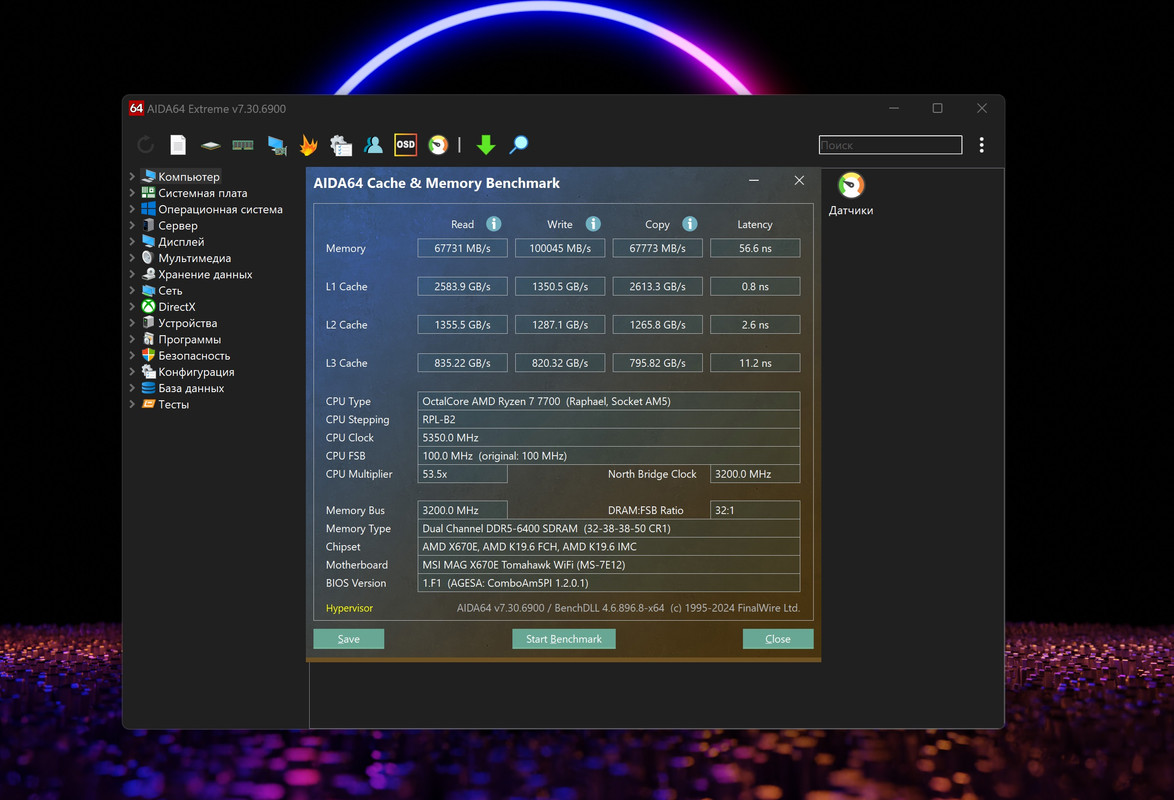The image size is (1174, 800).
Task: Select the Системная плата tree node
Action: coord(202,193)
